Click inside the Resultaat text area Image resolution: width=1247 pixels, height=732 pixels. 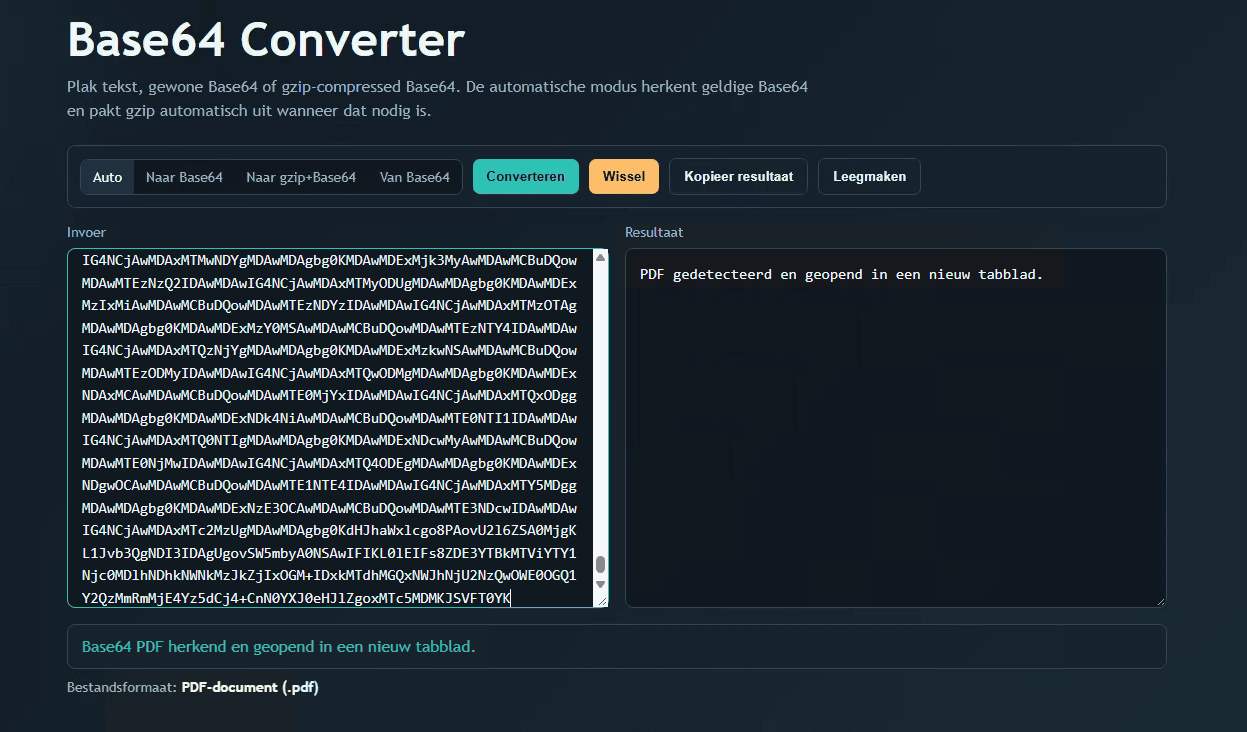coord(896,428)
